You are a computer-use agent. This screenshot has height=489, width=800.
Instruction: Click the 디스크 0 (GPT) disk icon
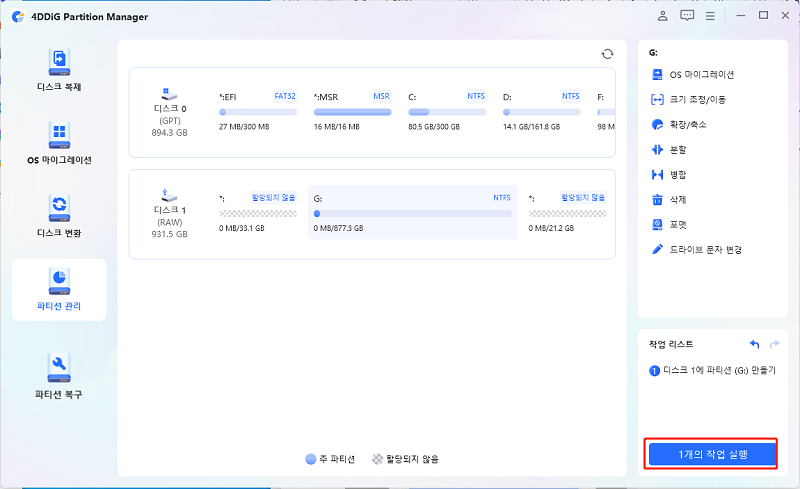[x=169, y=94]
